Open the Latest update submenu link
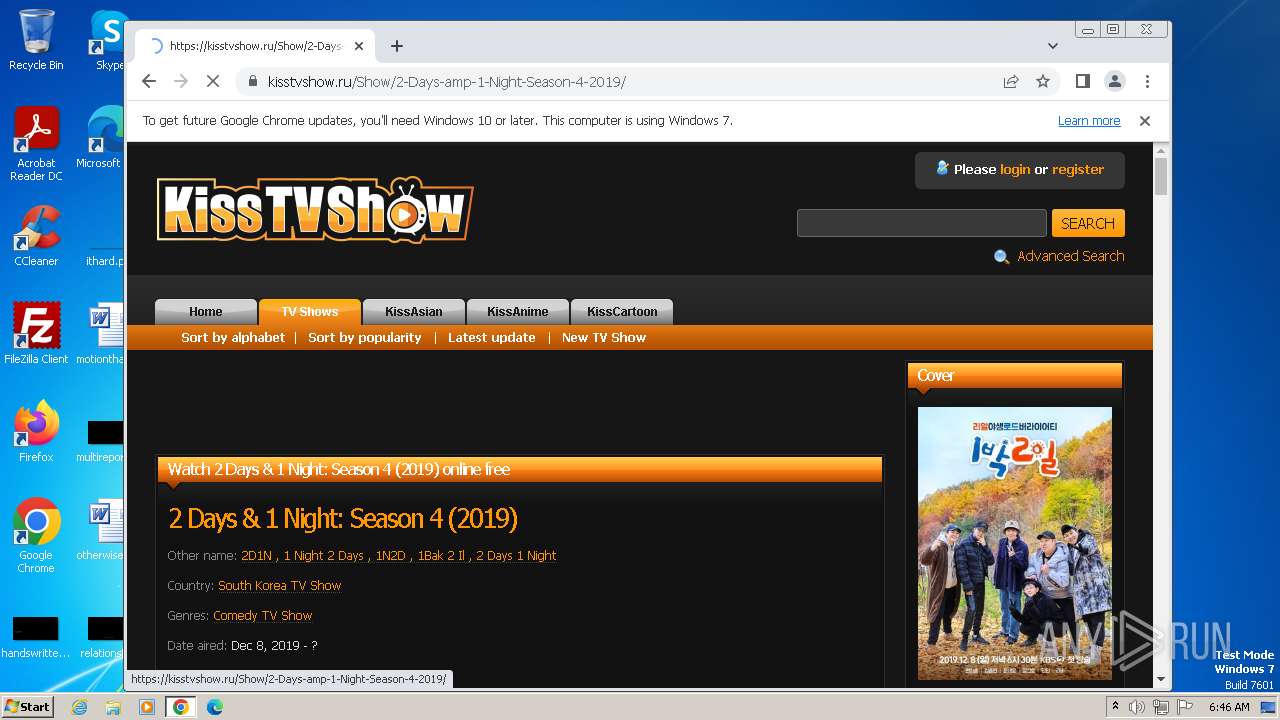Image resolution: width=1280 pixels, height=720 pixels. [x=492, y=338]
